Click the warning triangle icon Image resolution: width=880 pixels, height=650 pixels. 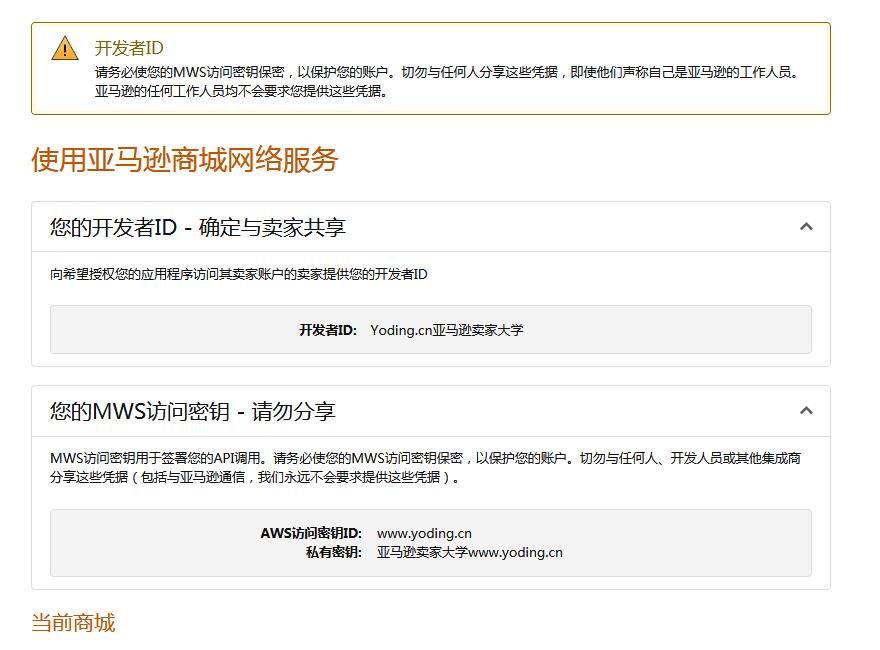coord(65,49)
